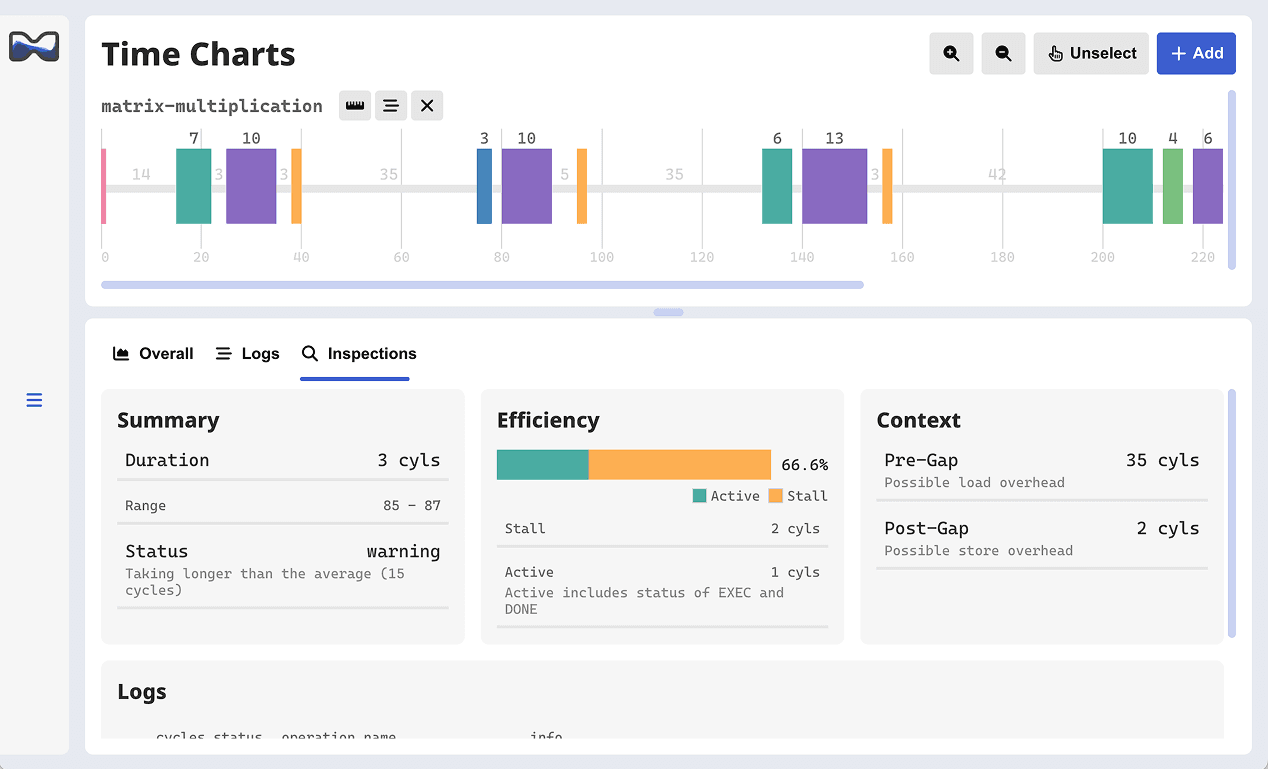Open the alignment list view for matrix-multiplication
This screenshot has width=1268, height=769.
[x=391, y=105]
